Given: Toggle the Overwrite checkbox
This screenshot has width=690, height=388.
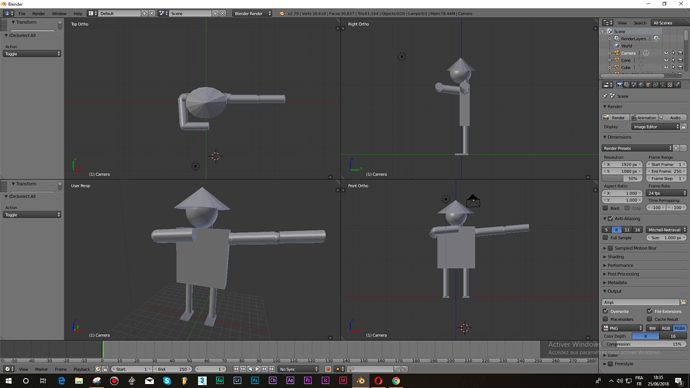Looking at the screenshot, I should click(606, 311).
